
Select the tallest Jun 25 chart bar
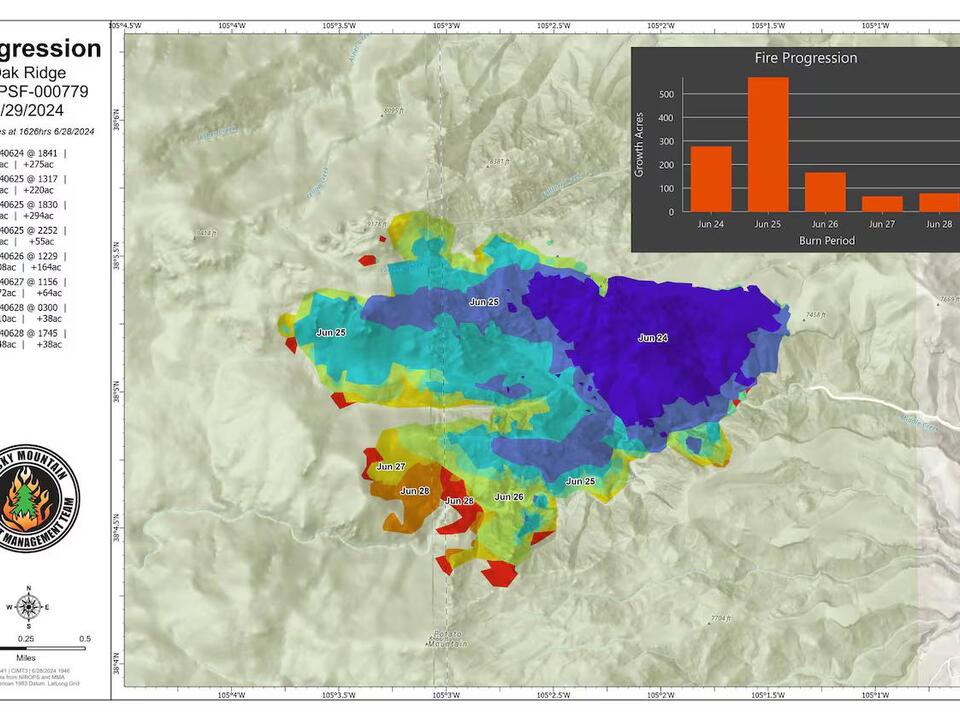768,144
